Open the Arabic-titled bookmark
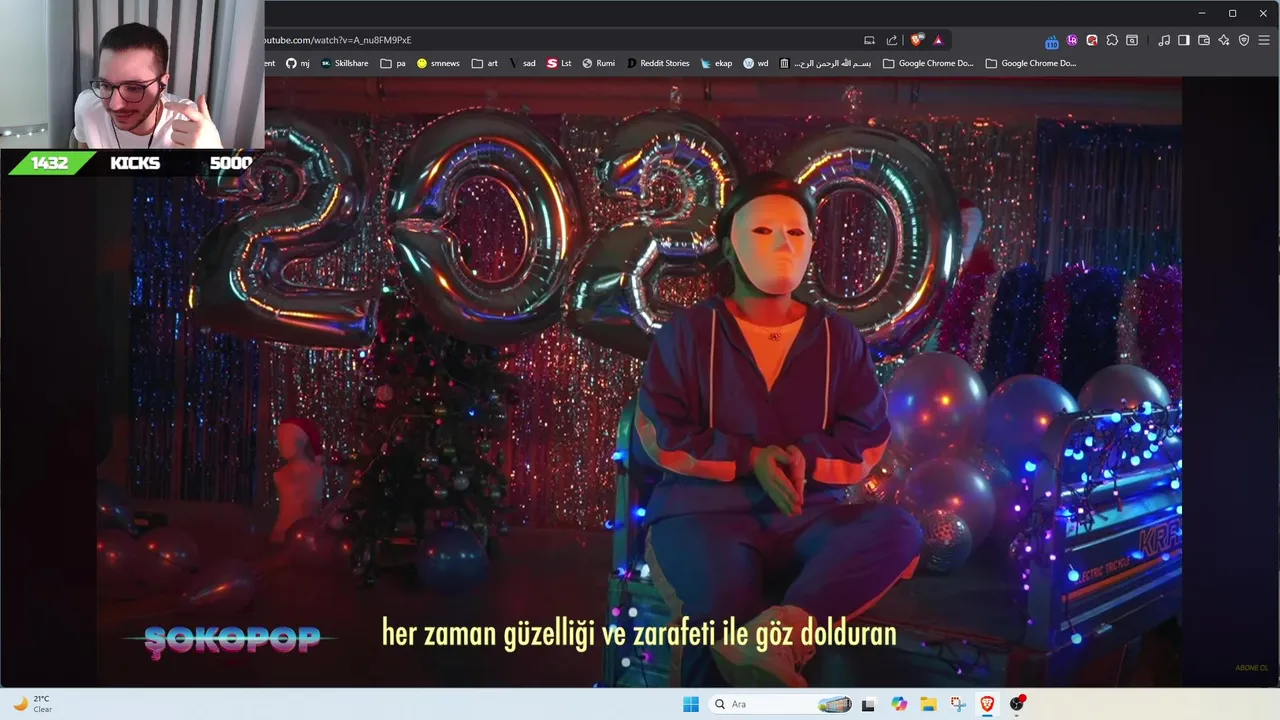 pos(825,63)
